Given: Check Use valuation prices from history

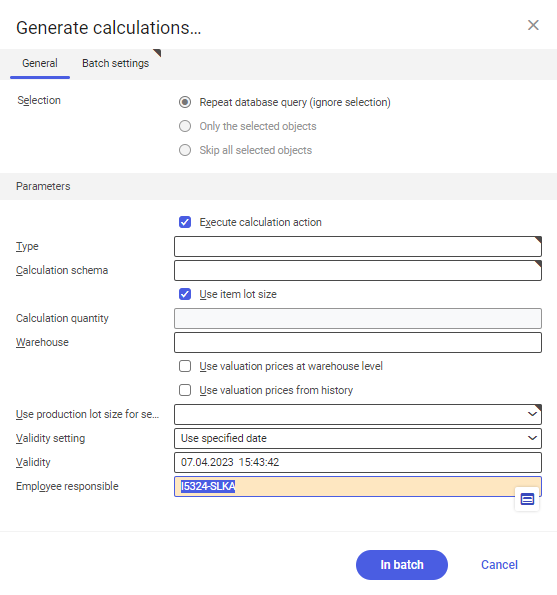Looking at the screenshot, I should point(185,390).
